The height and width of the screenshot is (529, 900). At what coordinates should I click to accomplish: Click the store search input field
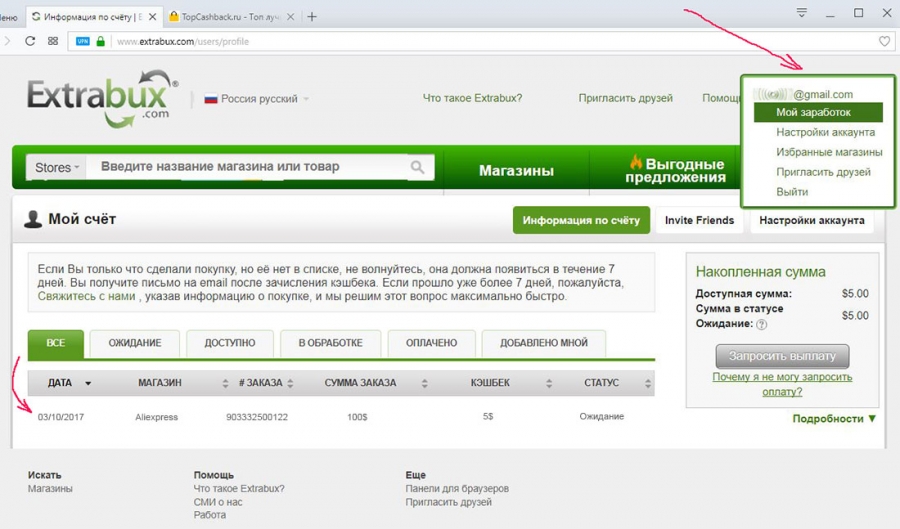(x=247, y=167)
